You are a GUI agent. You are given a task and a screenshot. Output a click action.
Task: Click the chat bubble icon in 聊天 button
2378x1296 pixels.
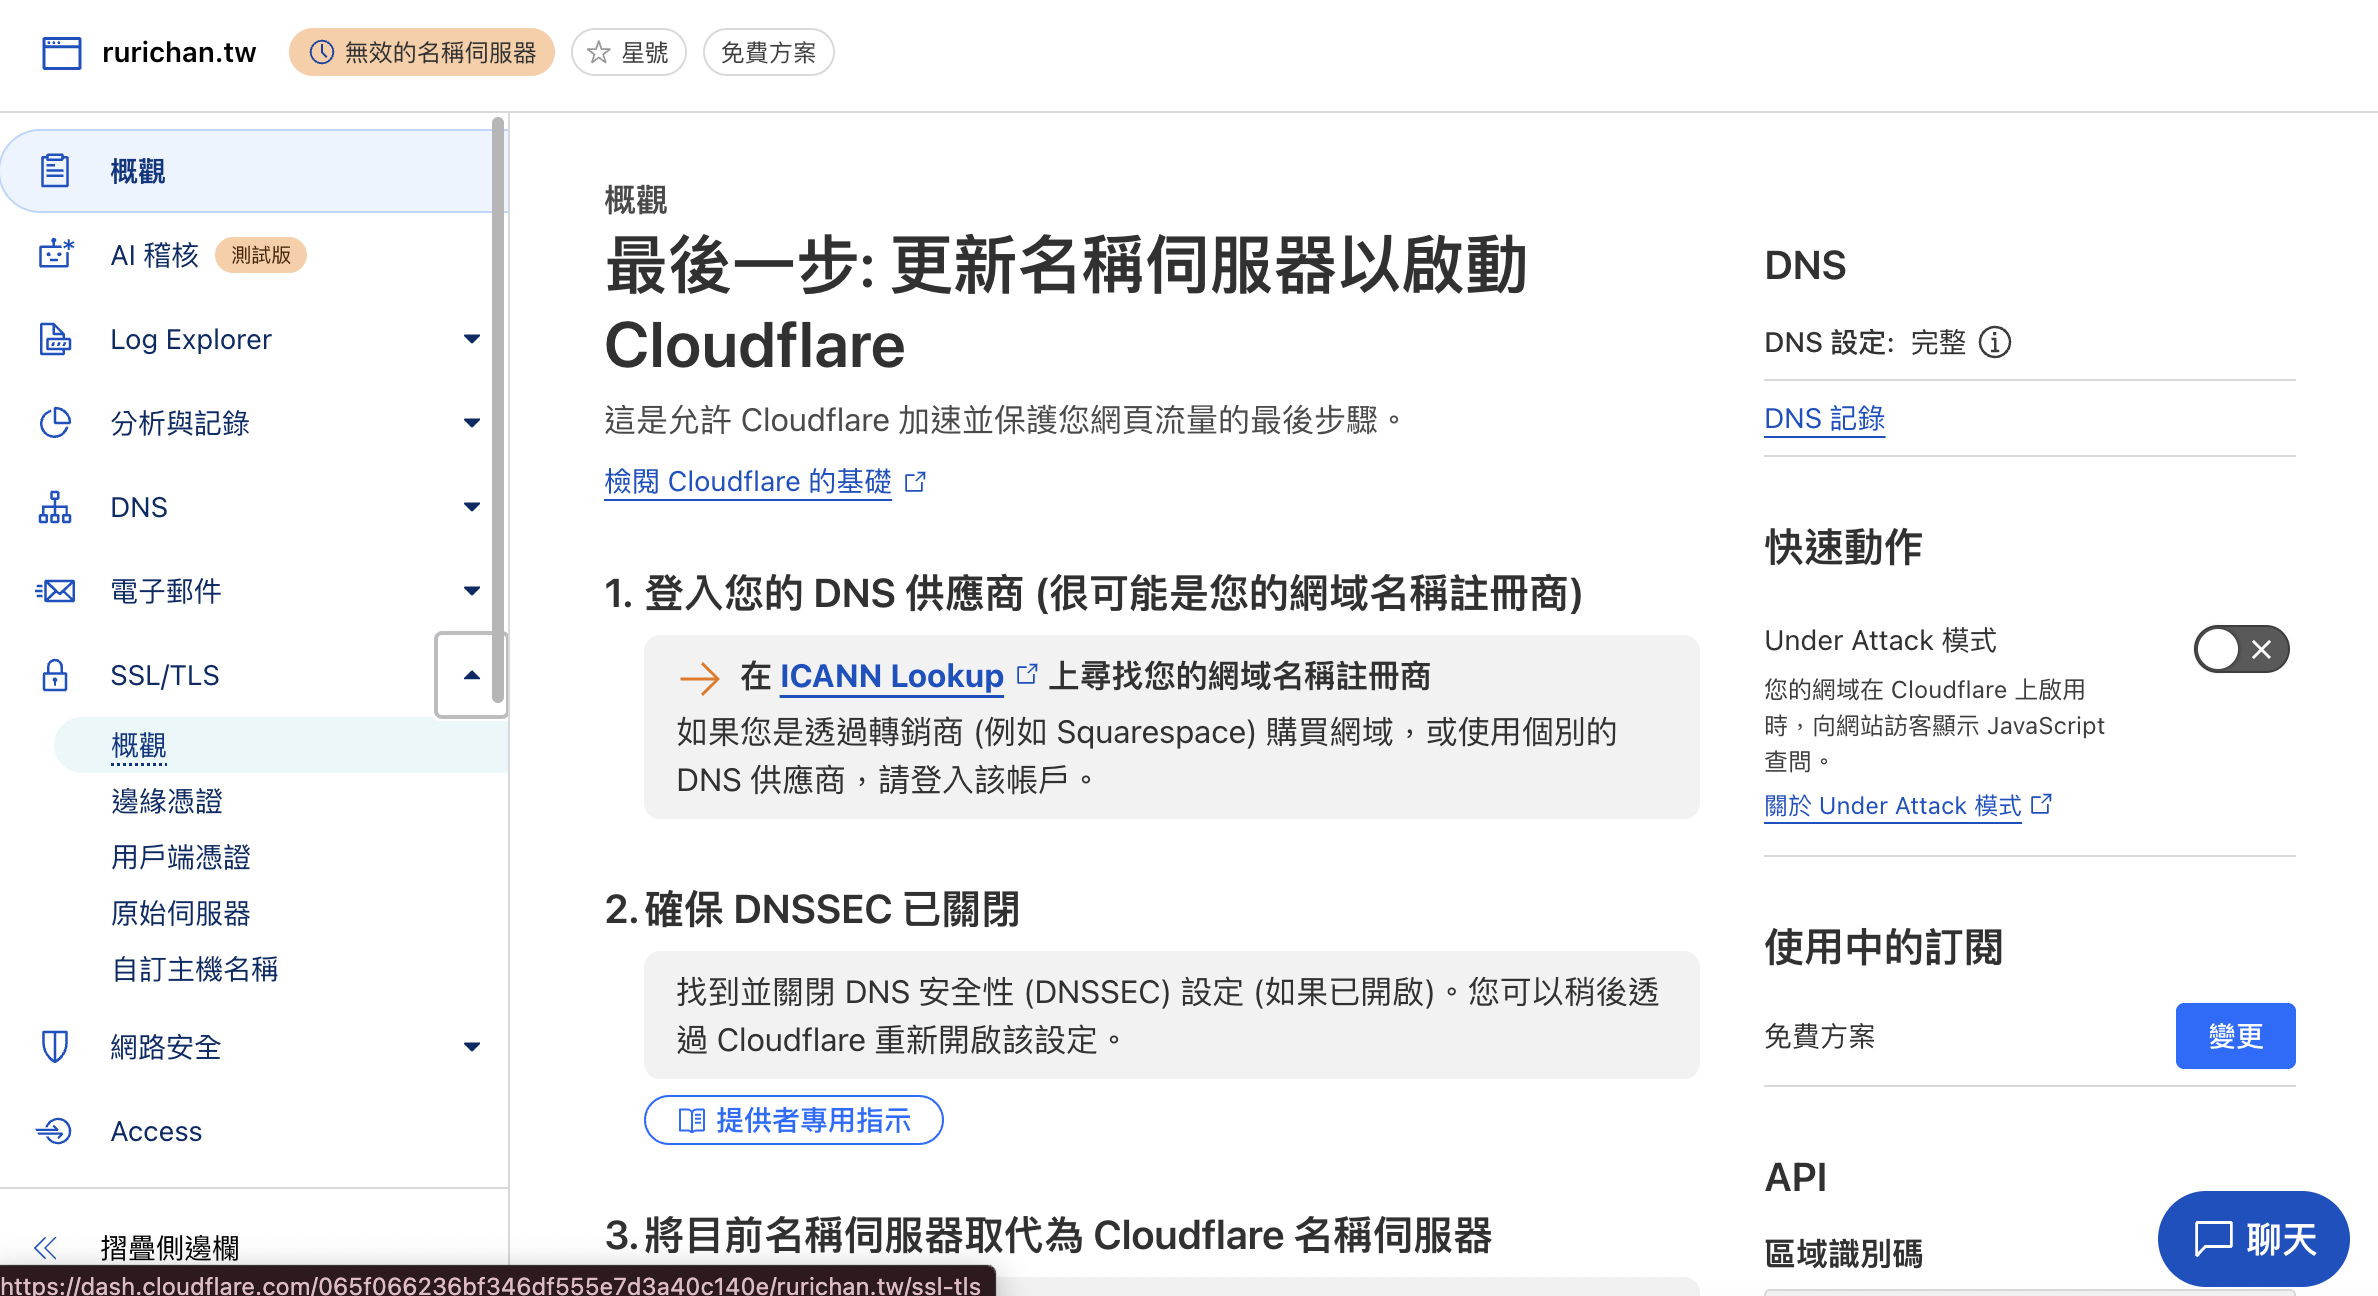(x=2213, y=1238)
